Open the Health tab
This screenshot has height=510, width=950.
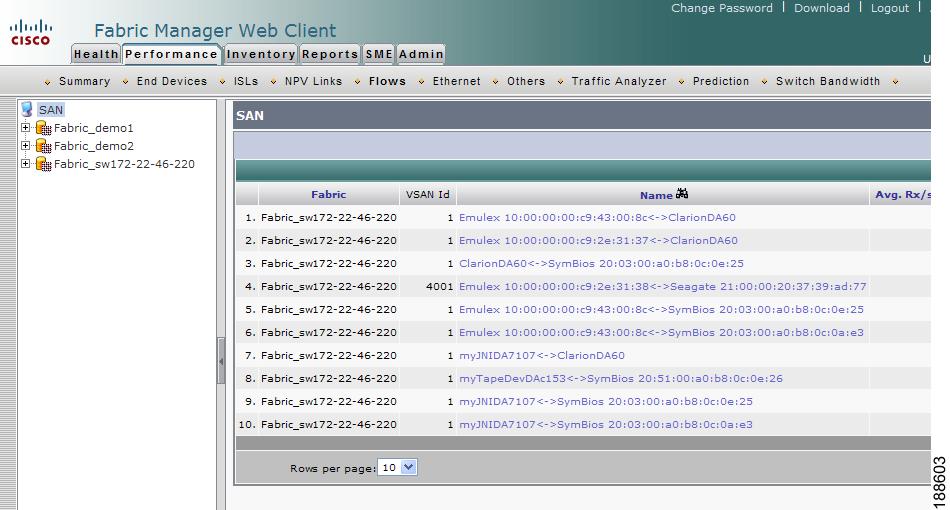96,54
